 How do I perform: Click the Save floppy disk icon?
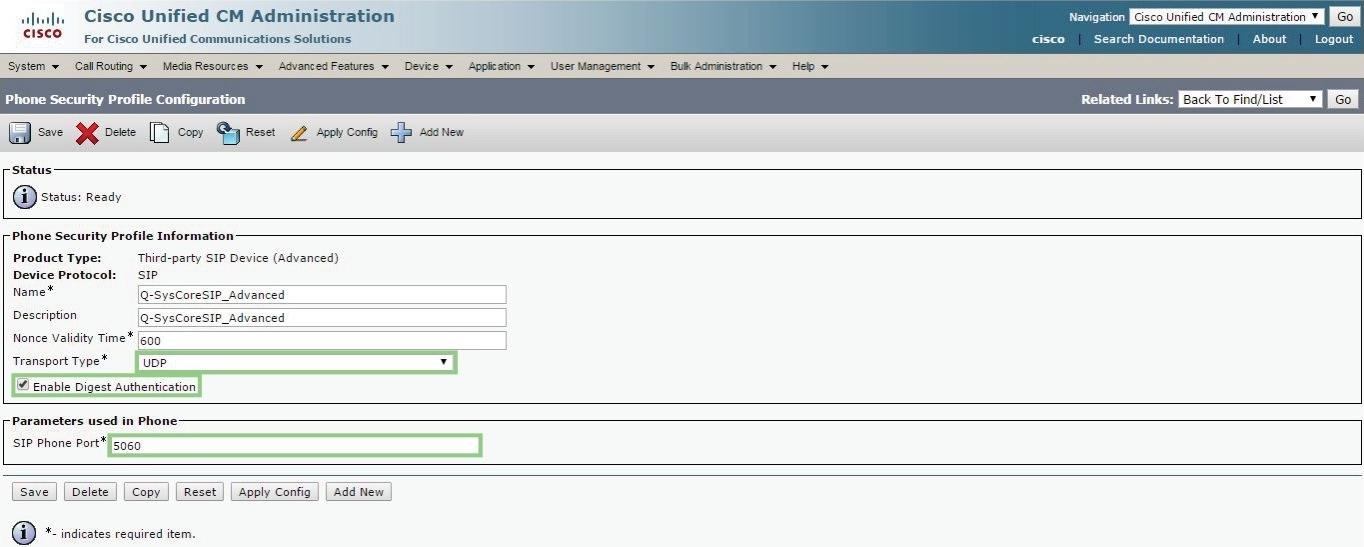point(20,133)
